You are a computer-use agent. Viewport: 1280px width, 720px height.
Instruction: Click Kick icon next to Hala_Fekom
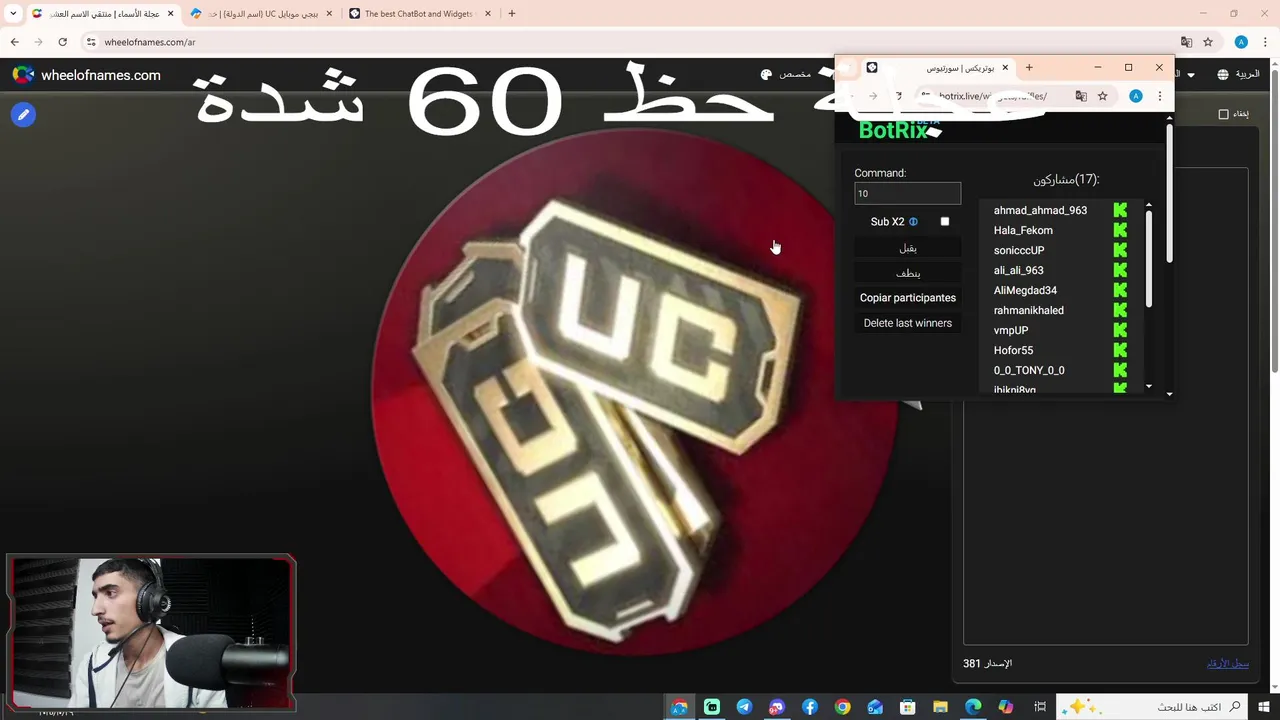click(x=1120, y=230)
